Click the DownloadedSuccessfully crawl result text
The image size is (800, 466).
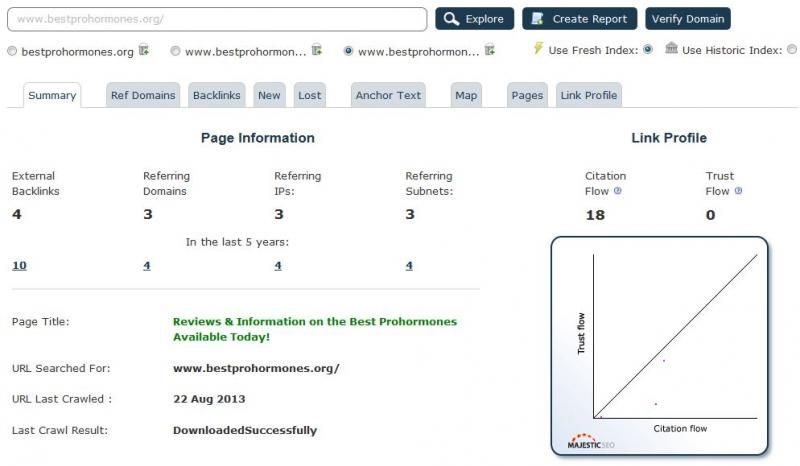pyautogui.click(x=245, y=430)
